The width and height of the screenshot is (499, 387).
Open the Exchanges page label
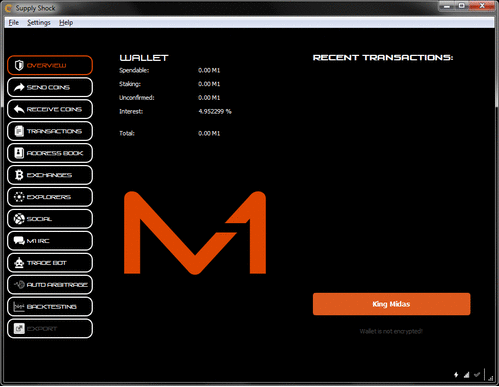click(49, 175)
